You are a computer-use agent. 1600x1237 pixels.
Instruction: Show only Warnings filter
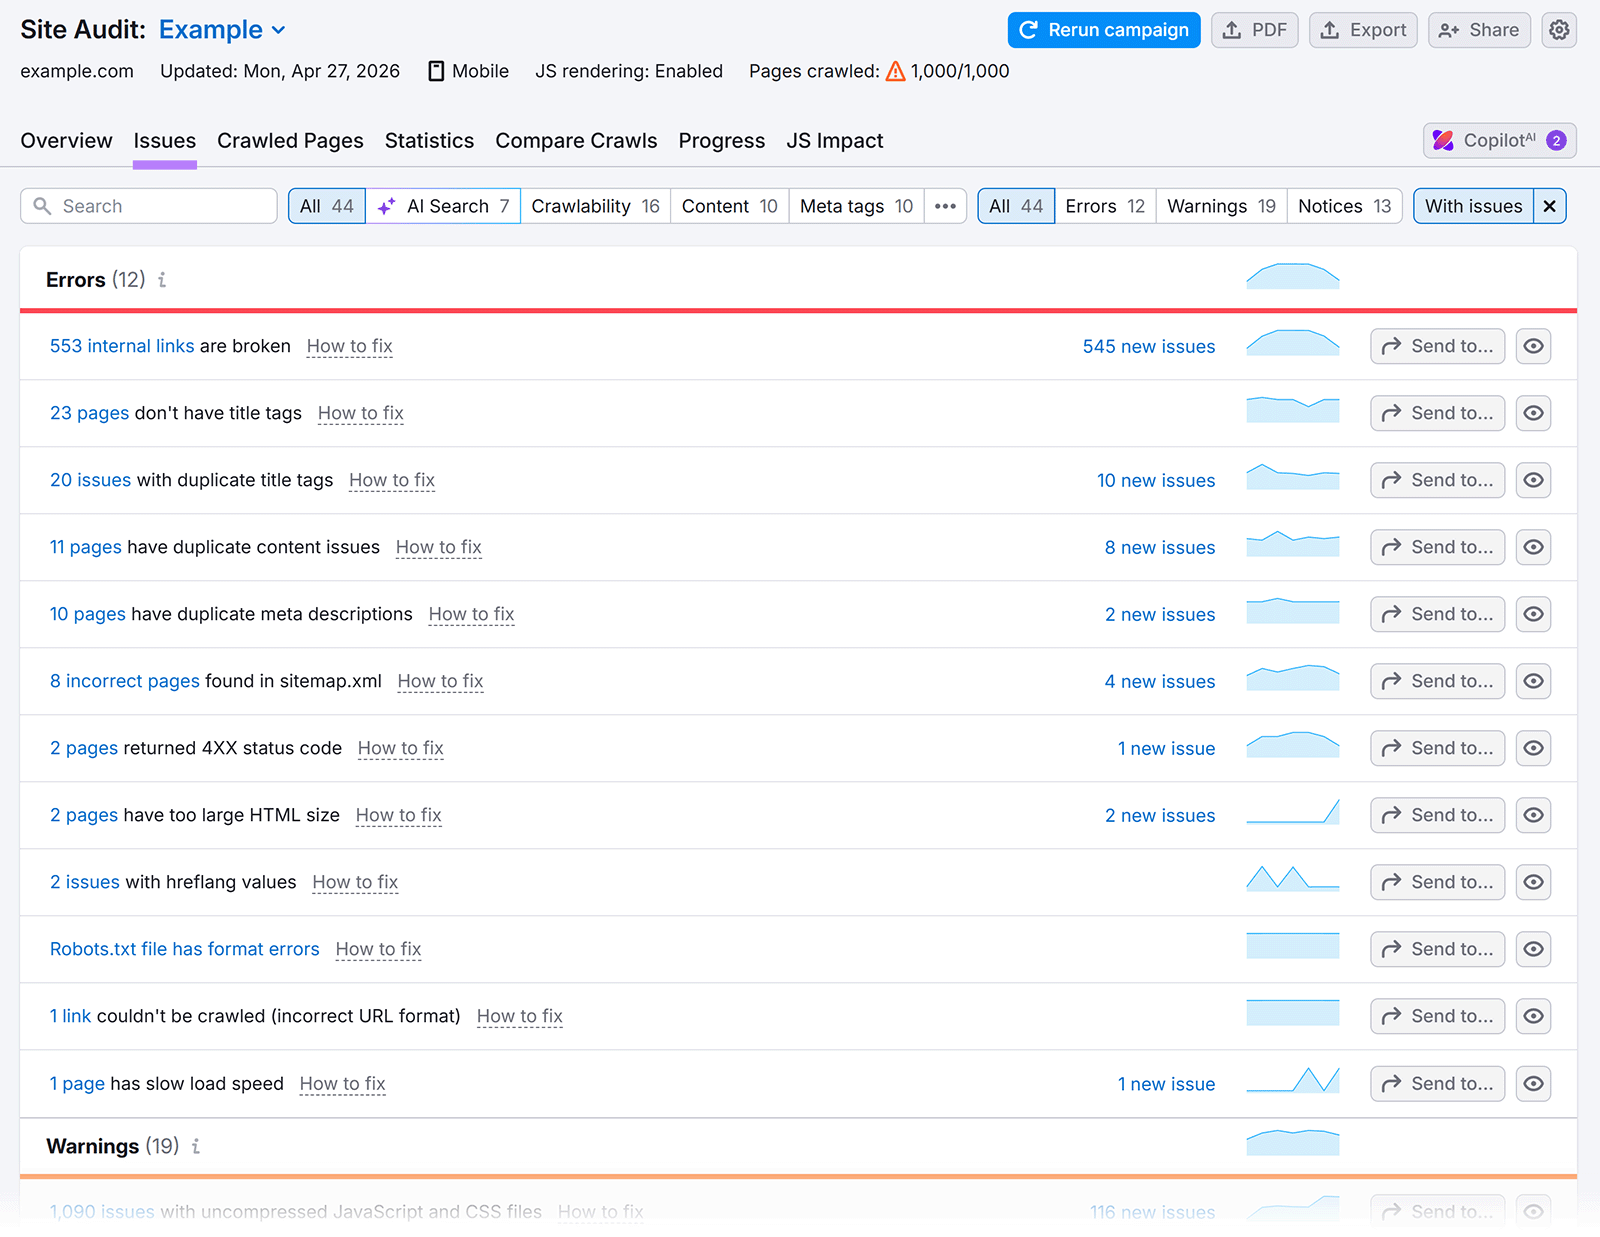coord(1221,206)
